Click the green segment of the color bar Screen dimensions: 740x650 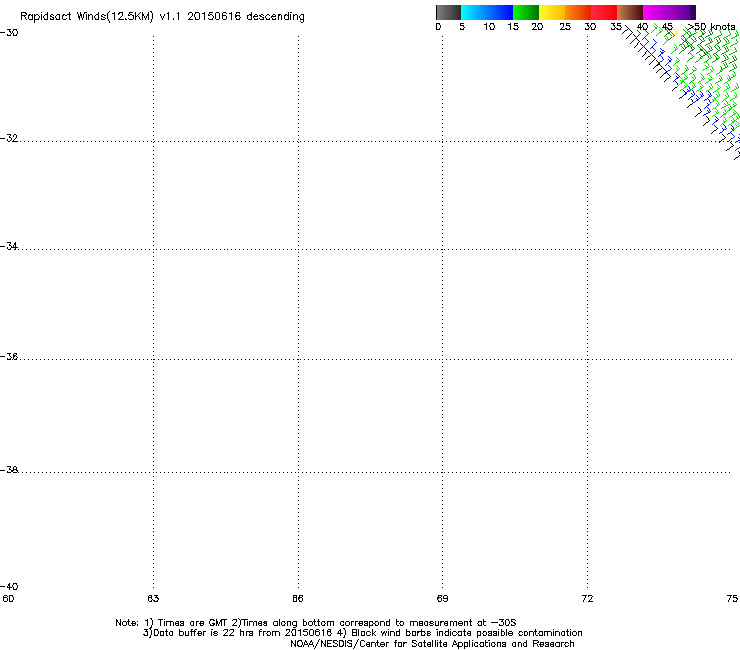pyautogui.click(x=526, y=12)
